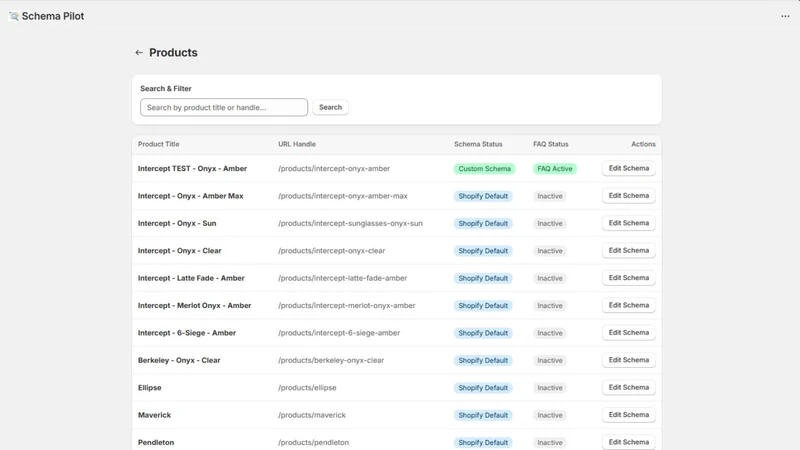Edit Schema for Intercept - Onyx - Amber Max

tap(629, 196)
